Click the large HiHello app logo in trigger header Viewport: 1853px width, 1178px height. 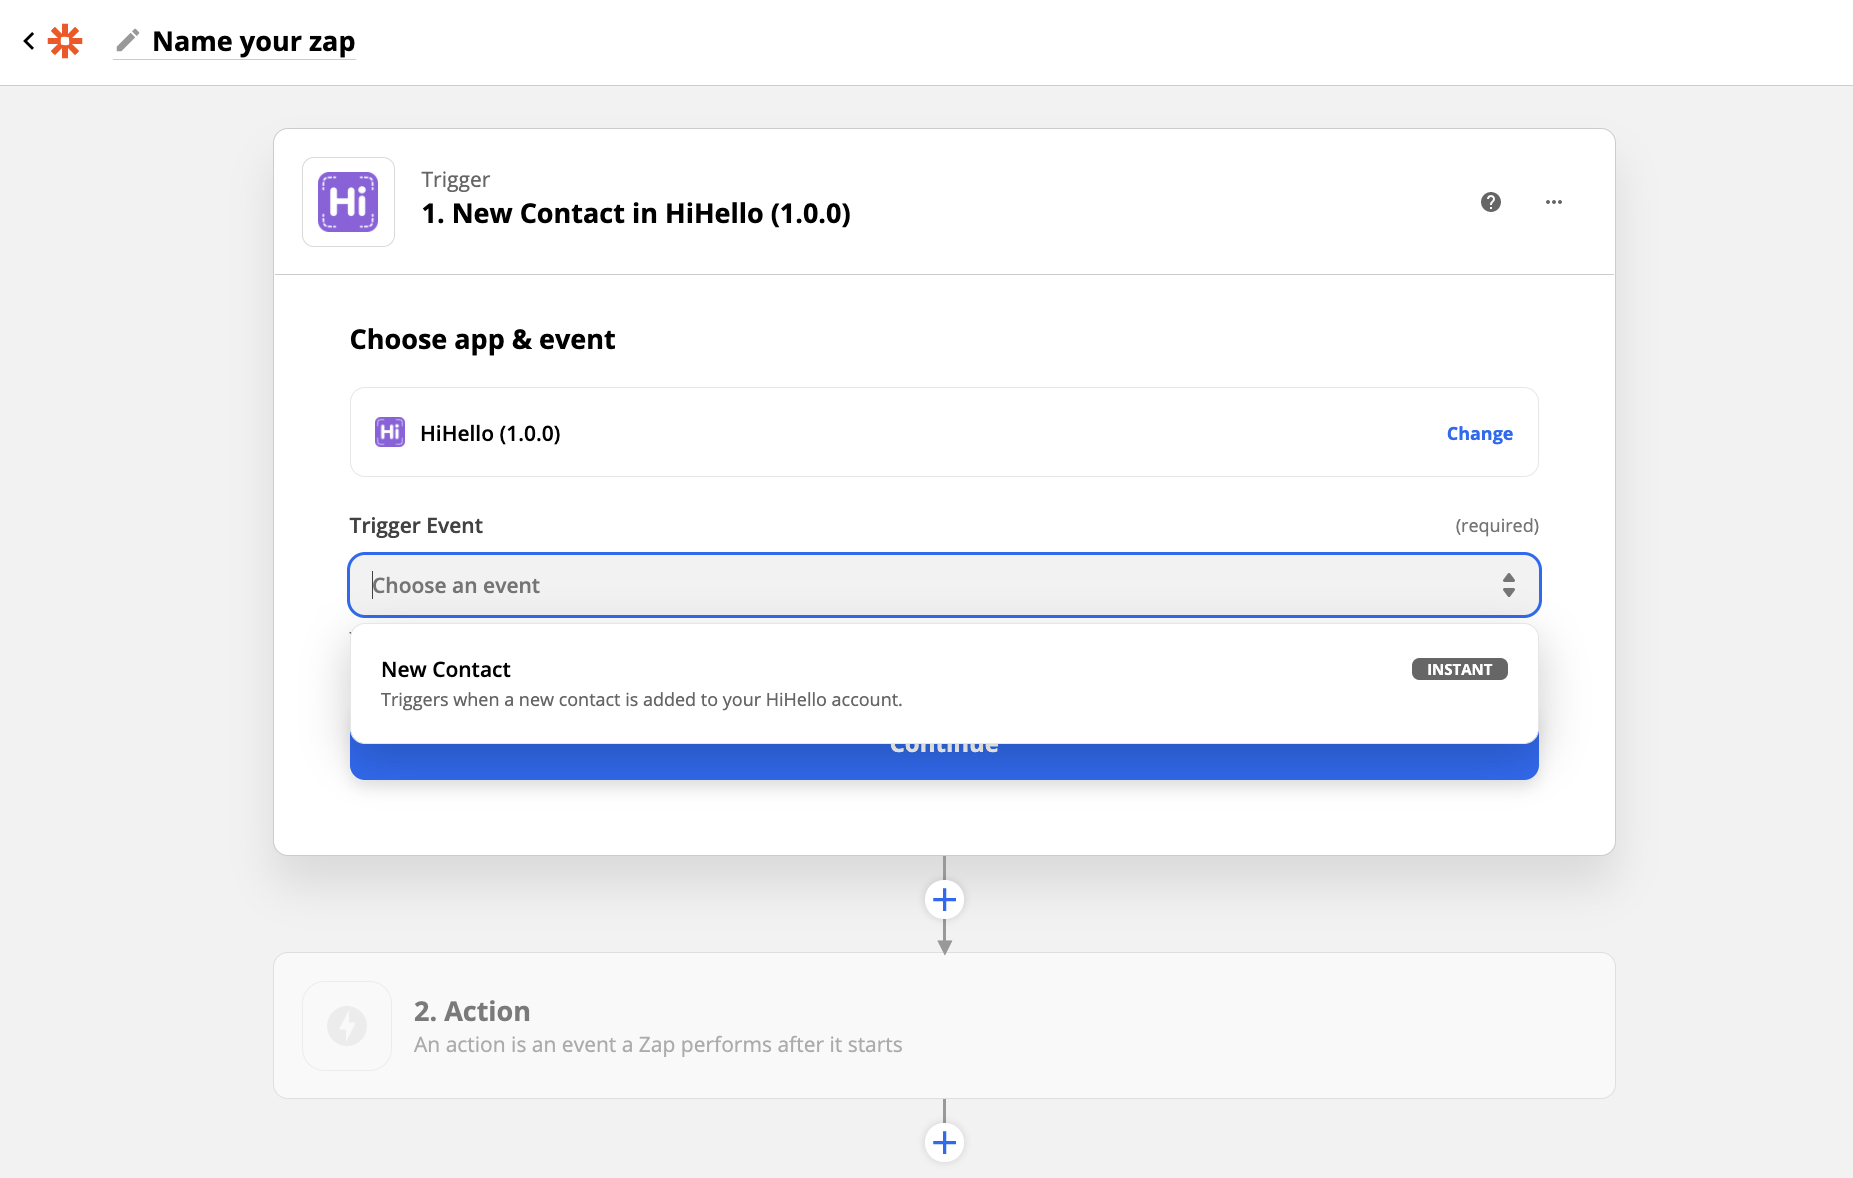[x=348, y=202]
